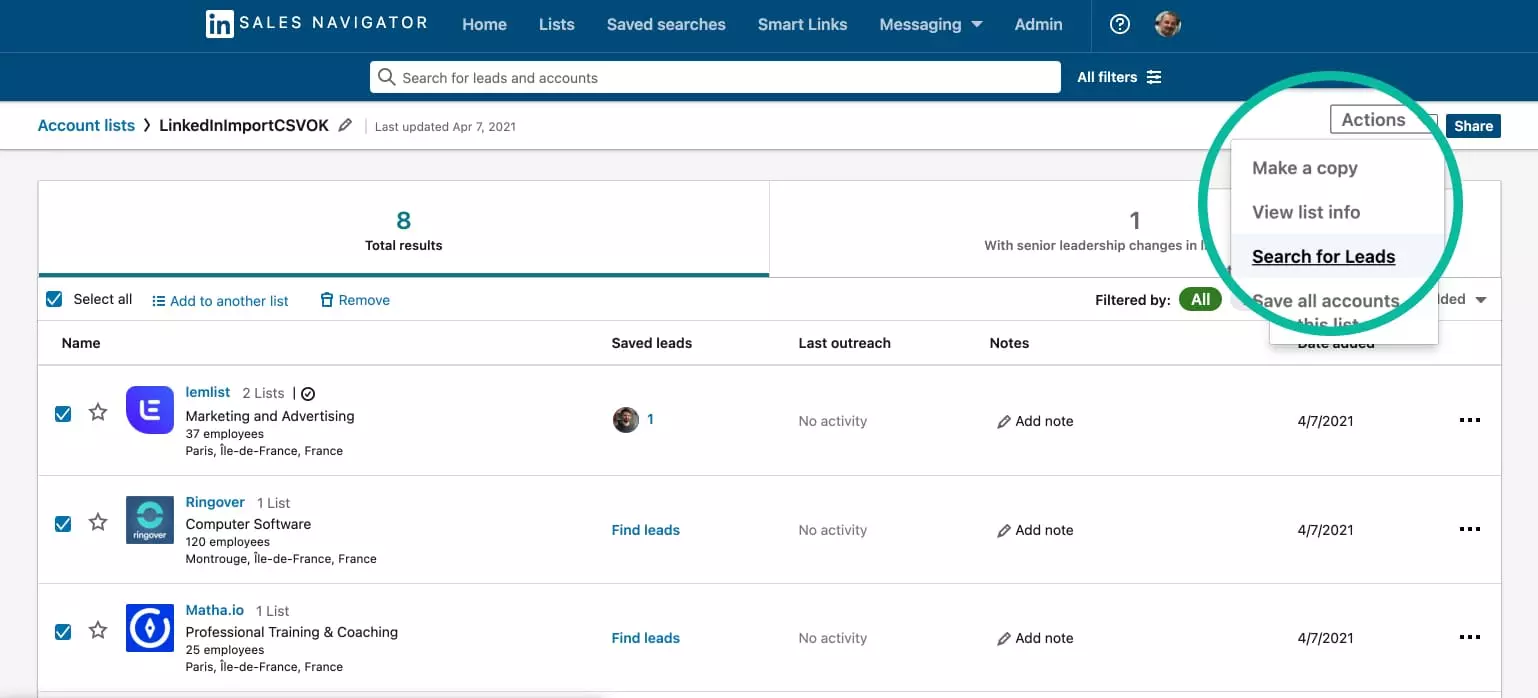The width and height of the screenshot is (1538, 698).
Task: Click the pencil icon in lemlist notes
Action: coord(1004,422)
